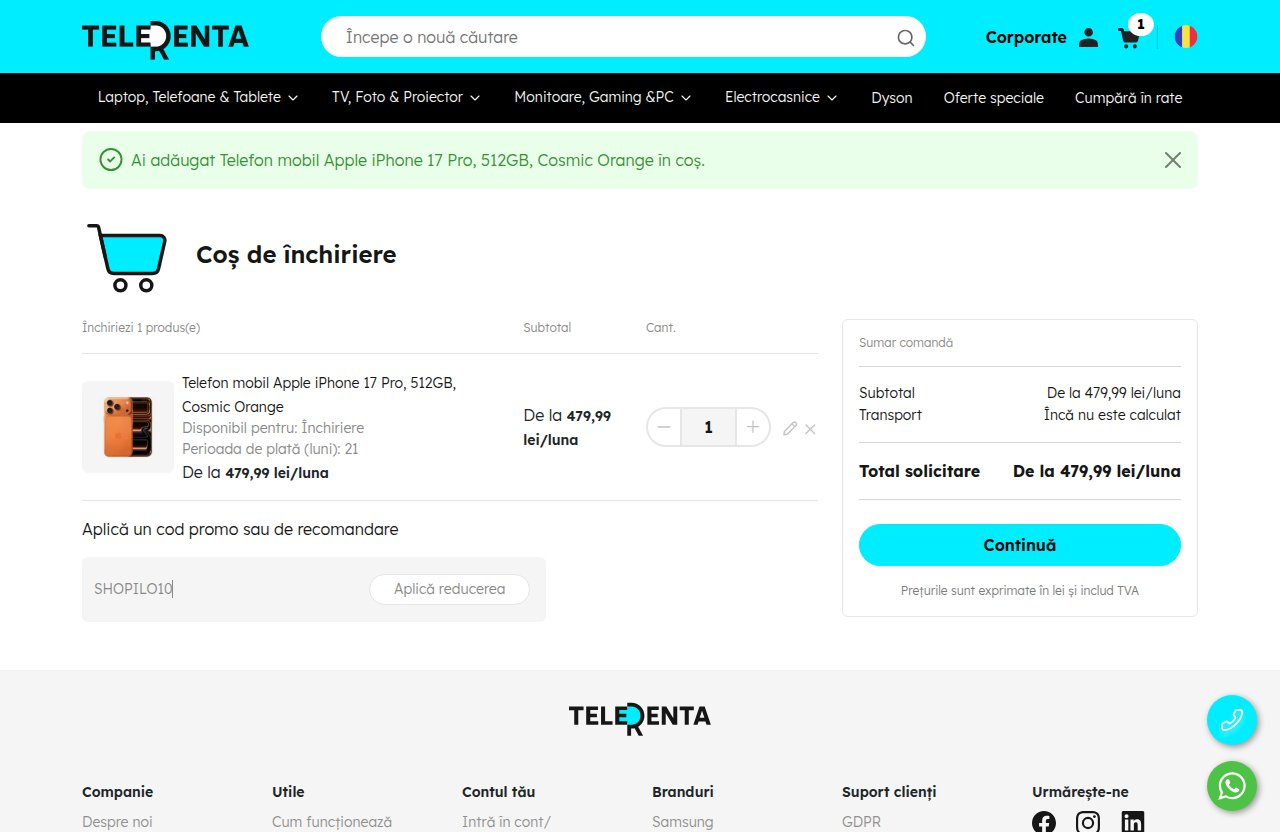Open the iPhone 17 Pro product title link
The width and height of the screenshot is (1280, 832).
319,395
